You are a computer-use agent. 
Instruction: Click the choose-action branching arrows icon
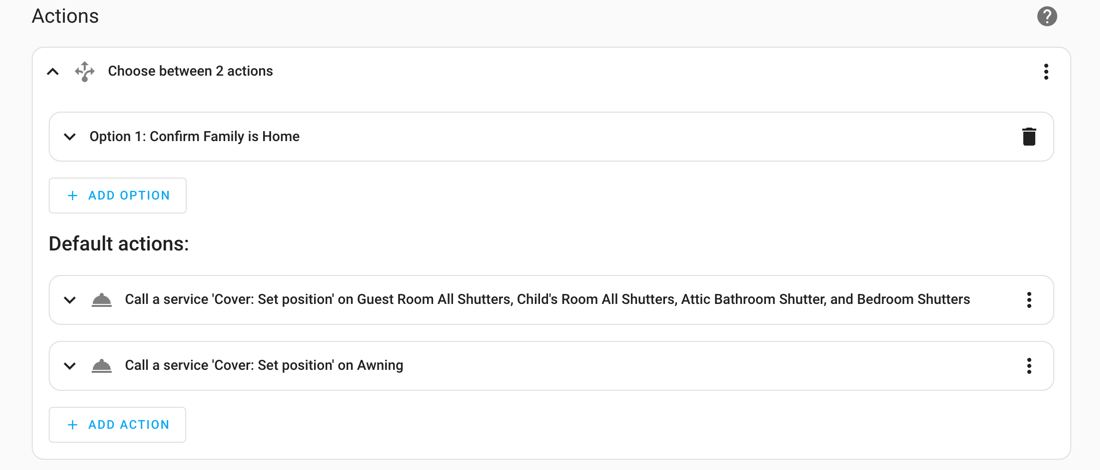(84, 72)
